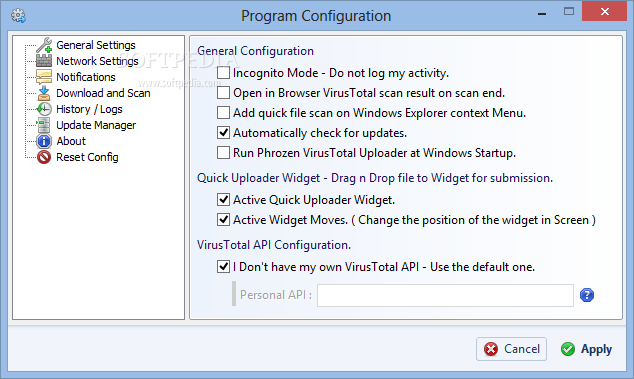Click the red Reset Config icon
The image size is (634, 379).
click(44, 157)
